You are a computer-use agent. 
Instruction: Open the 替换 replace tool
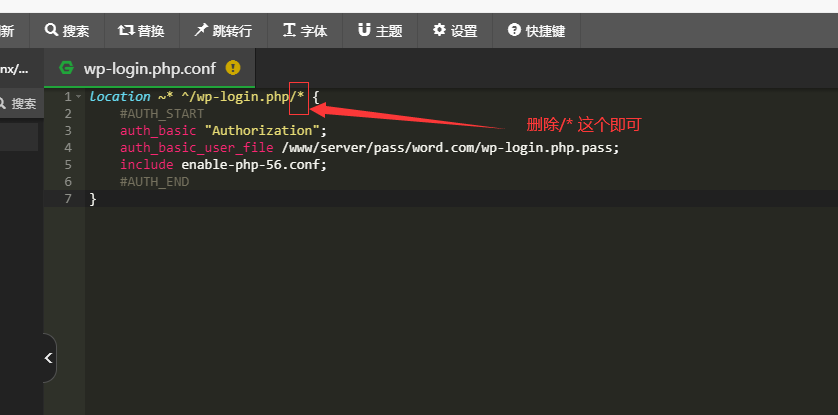(x=141, y=31)
